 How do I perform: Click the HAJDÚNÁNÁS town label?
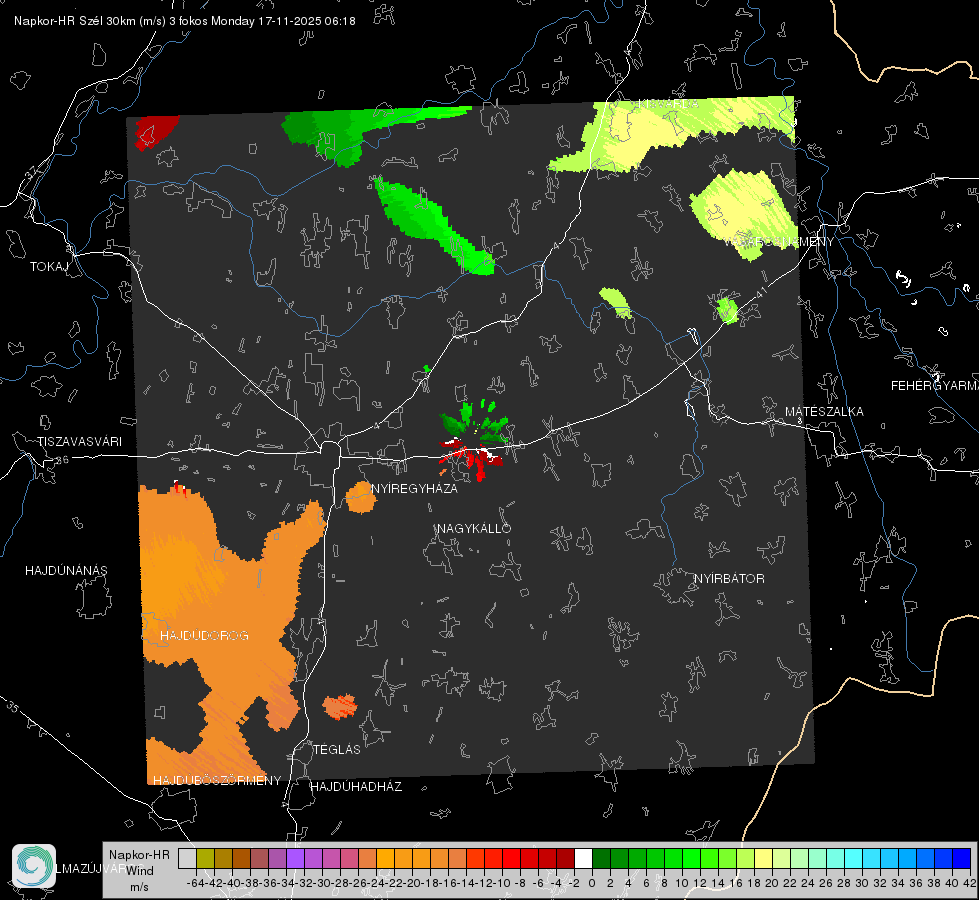(x=66, y=570)
